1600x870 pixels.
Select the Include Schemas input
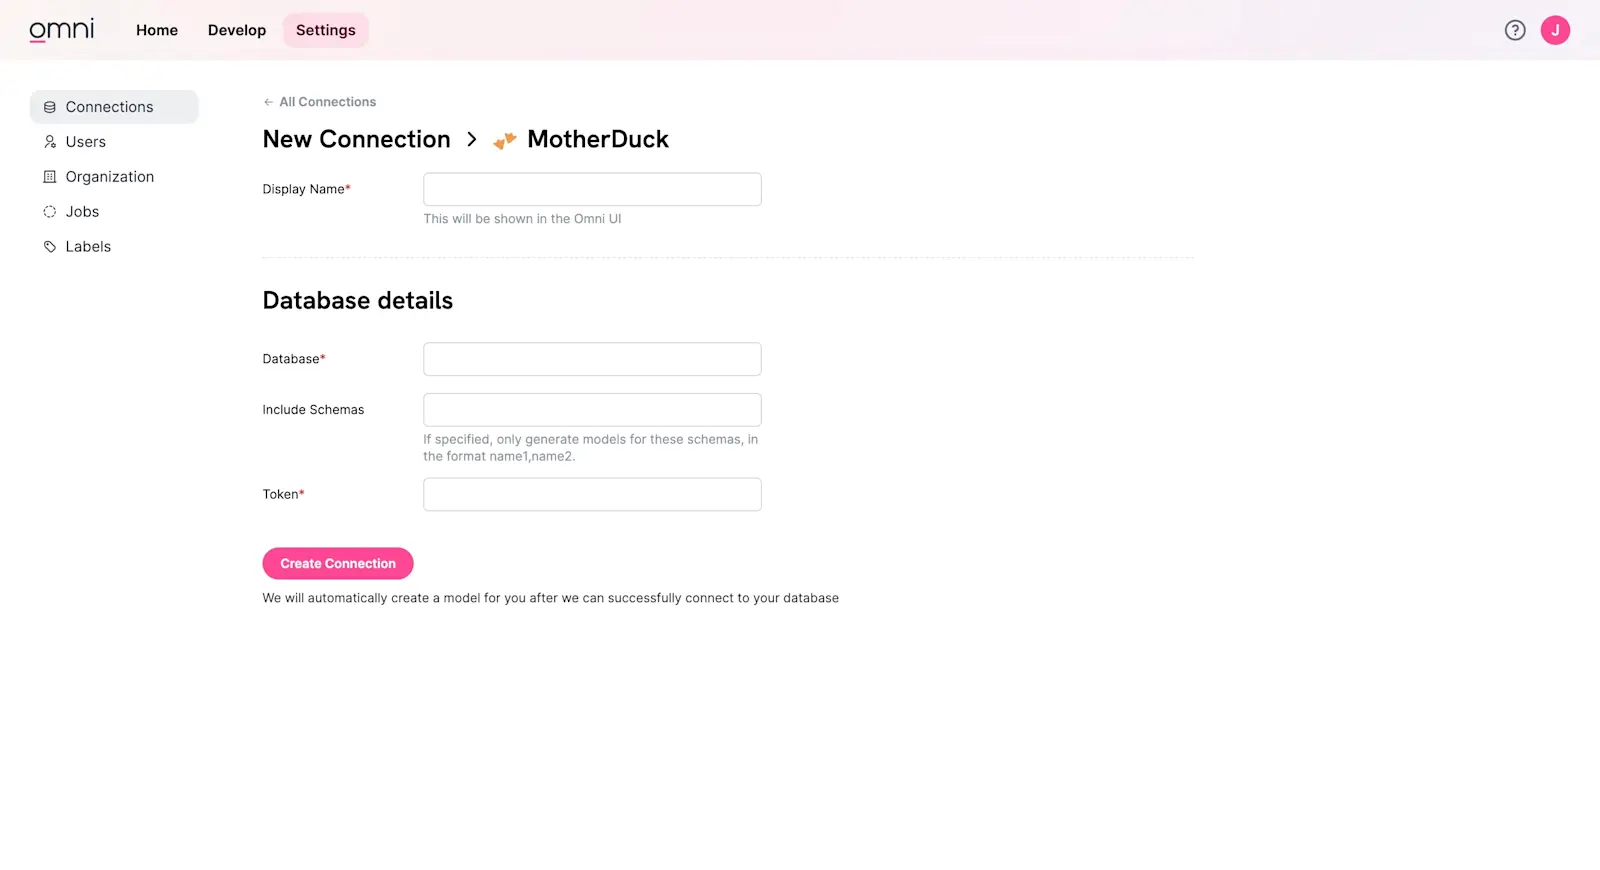coord(591,409)
